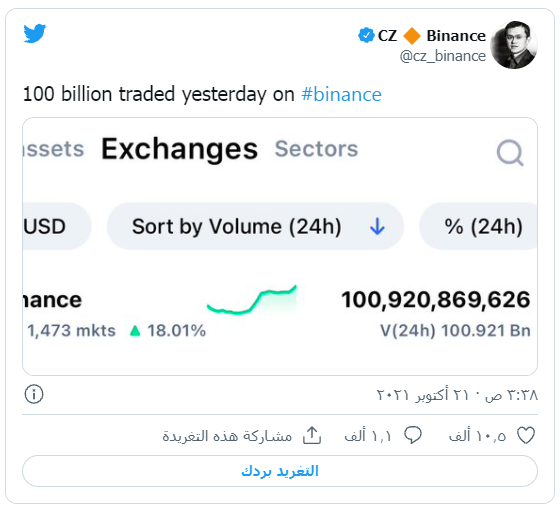Open the USD currency pill
Screen dimensions: 560x508
56,226
